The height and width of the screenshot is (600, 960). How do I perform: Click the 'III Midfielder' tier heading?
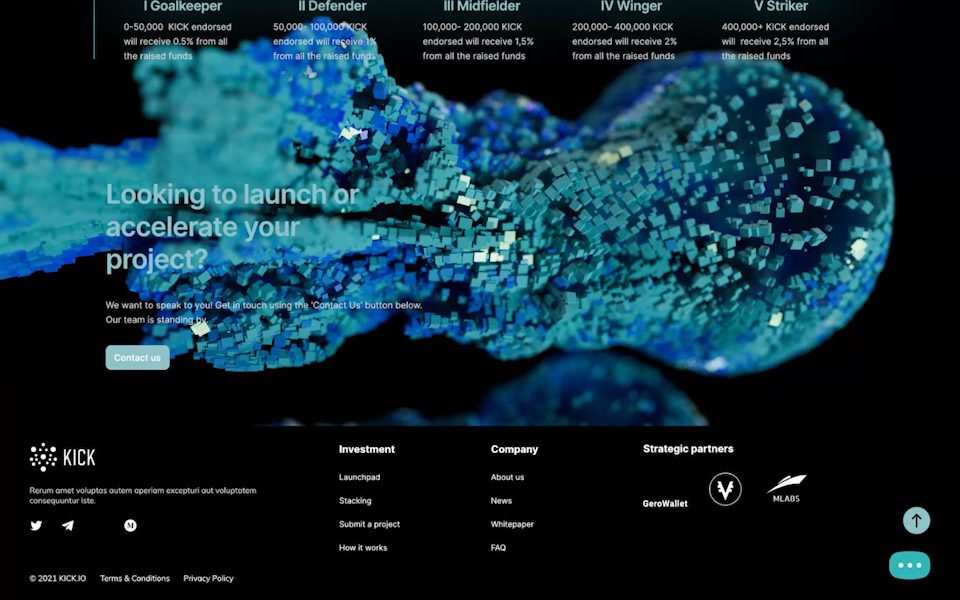(x=482, y=6)
